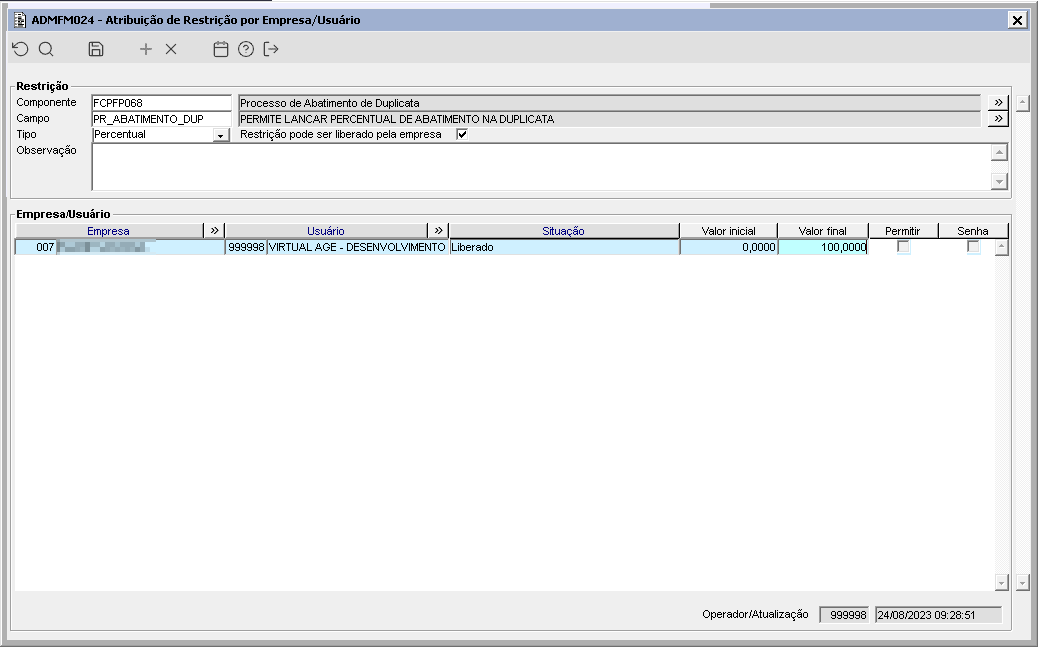Select the Empresa cell 007
Image resolution: width=1038 pixels, height=647 pixels.
[x=36, y=247]
